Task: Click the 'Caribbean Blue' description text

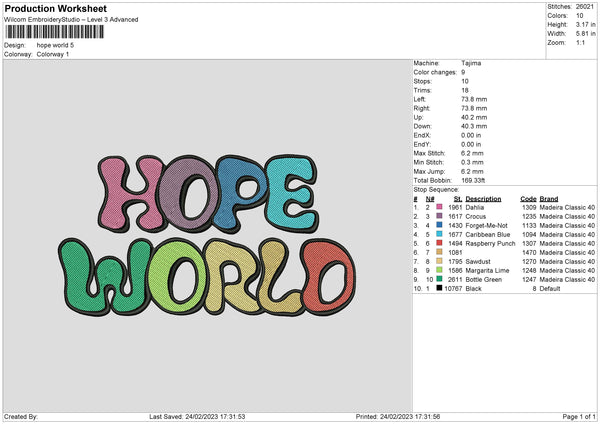Action: (488, 235)
